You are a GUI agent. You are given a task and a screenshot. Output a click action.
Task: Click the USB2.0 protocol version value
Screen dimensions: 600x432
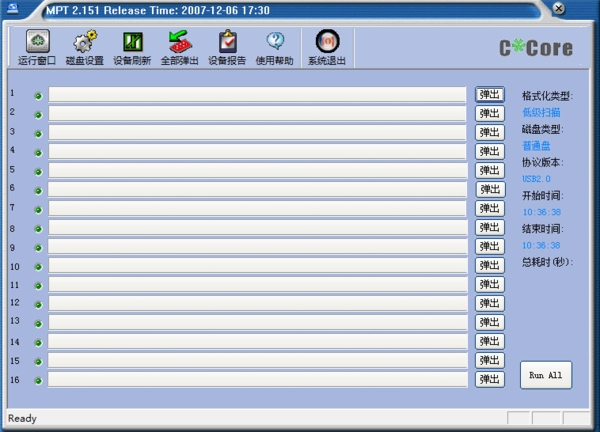coord(536,179)
